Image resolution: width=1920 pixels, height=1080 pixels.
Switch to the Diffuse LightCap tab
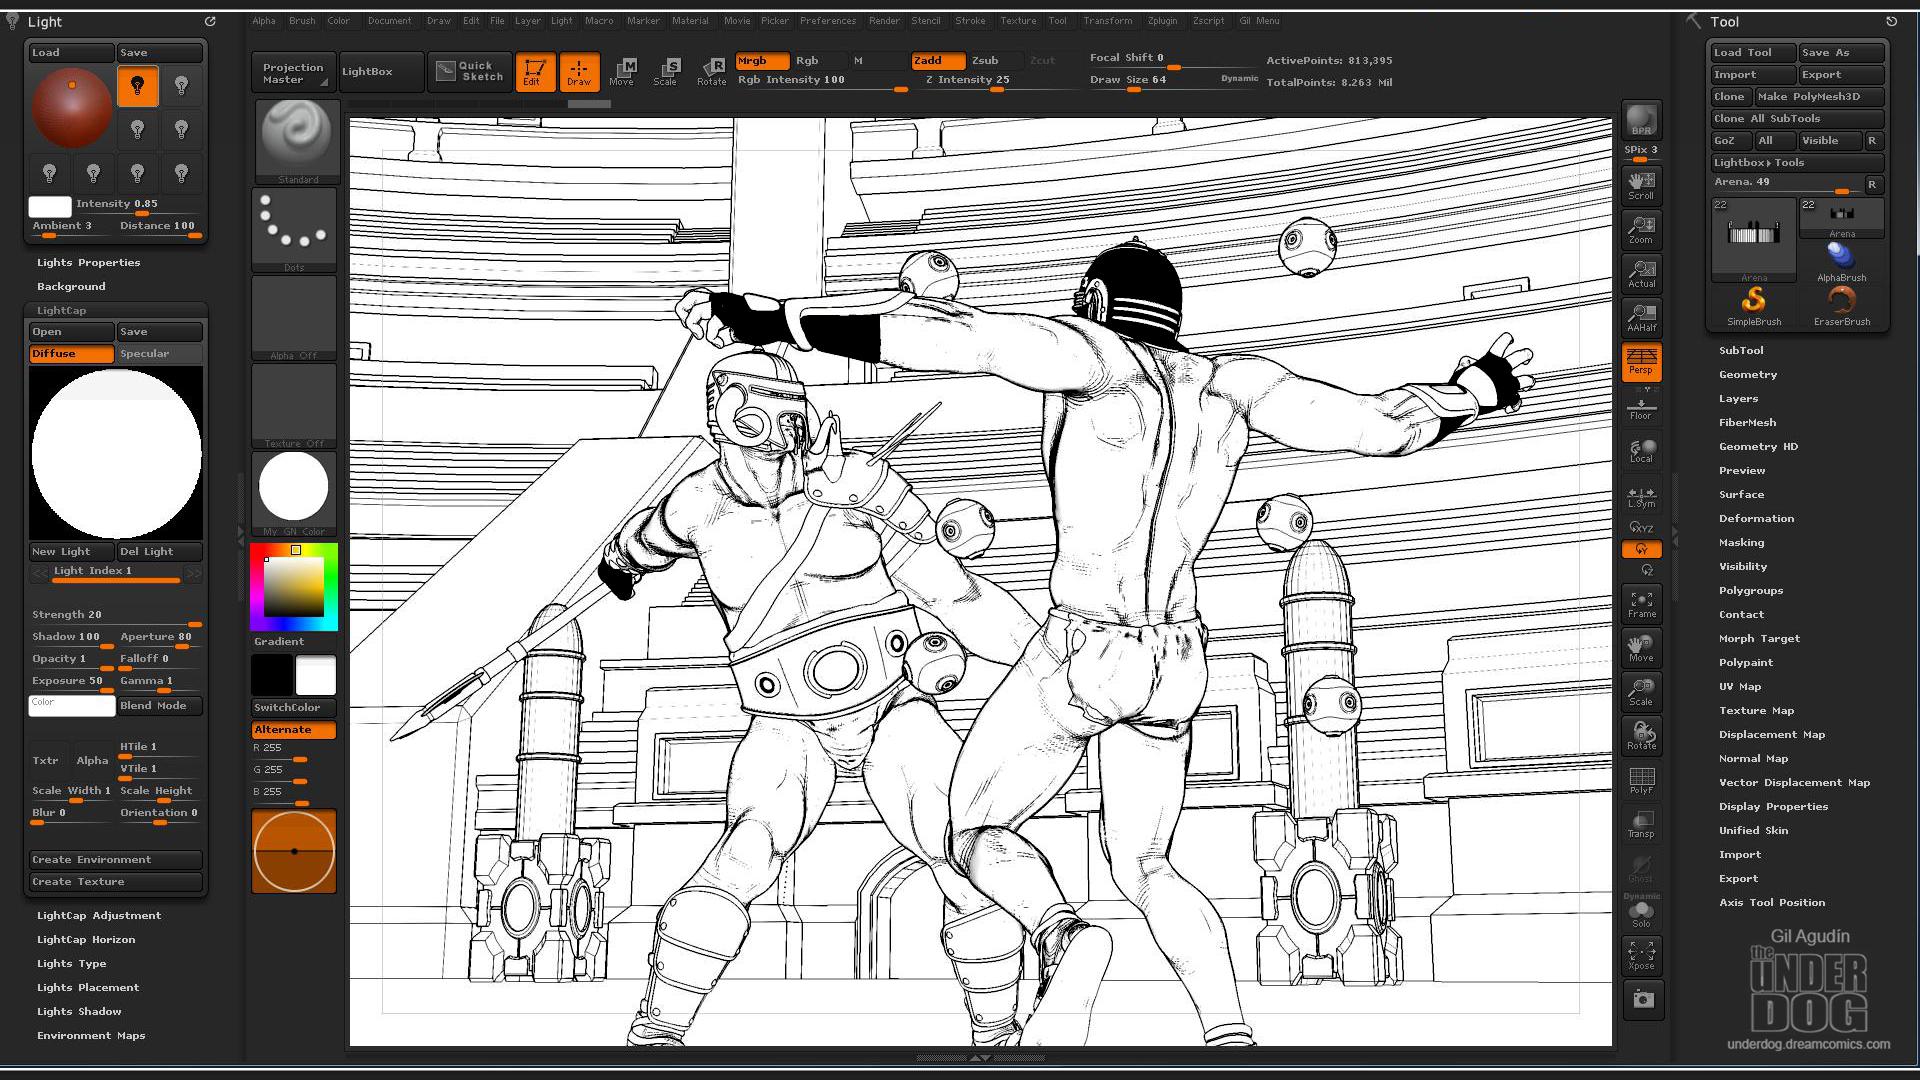(71, 354)
